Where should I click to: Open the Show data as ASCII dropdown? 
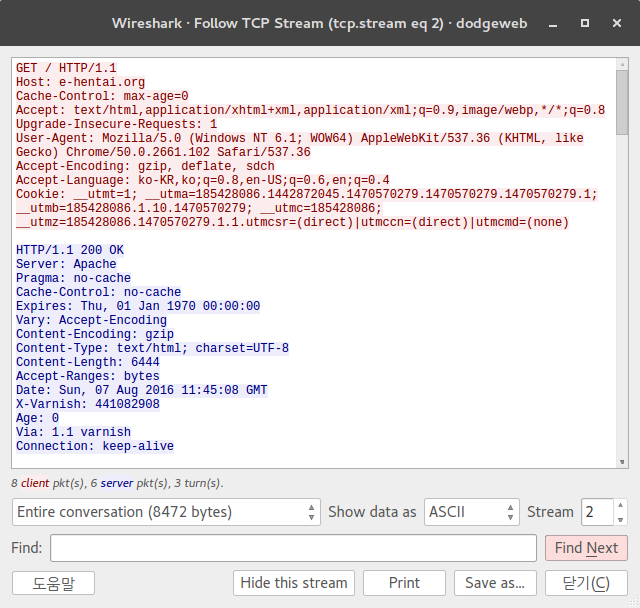[x=471, y=512]
